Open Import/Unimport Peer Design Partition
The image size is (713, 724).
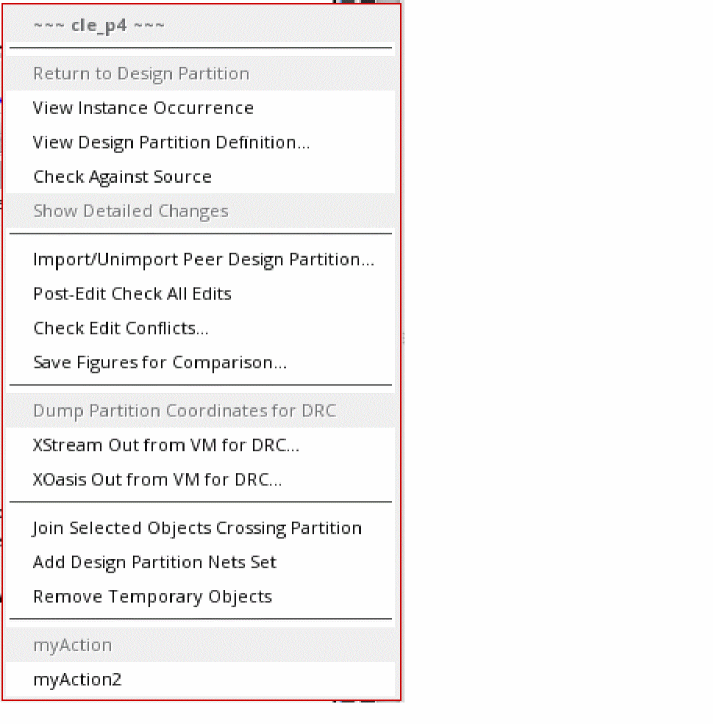pyautogui.click(x=203, y=259)
